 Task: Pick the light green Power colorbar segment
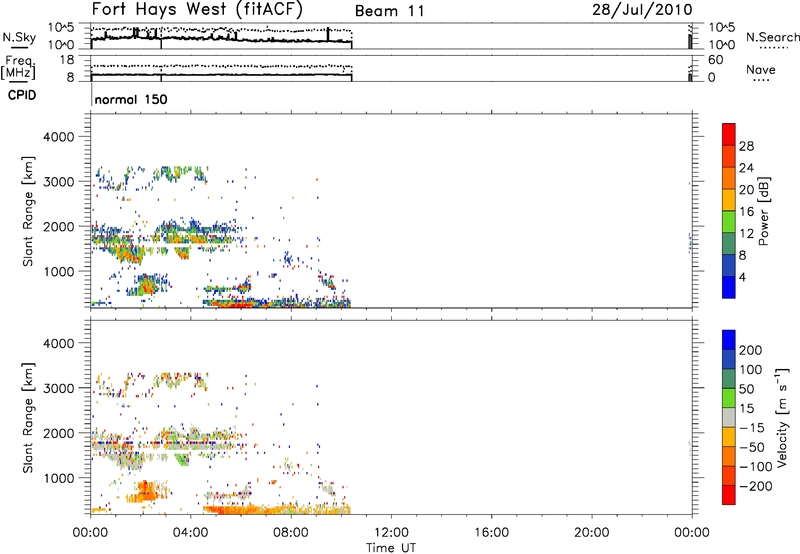729,221
